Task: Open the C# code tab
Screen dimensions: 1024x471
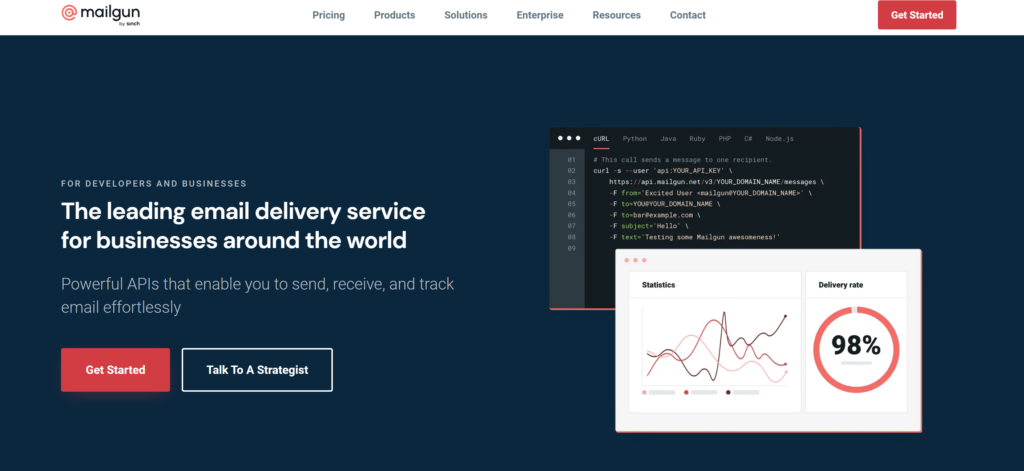Action: (748, 139)
